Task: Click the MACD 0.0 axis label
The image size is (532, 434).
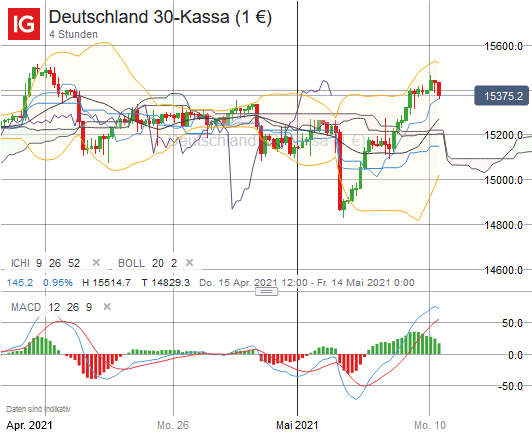Action: pos(515,355)
